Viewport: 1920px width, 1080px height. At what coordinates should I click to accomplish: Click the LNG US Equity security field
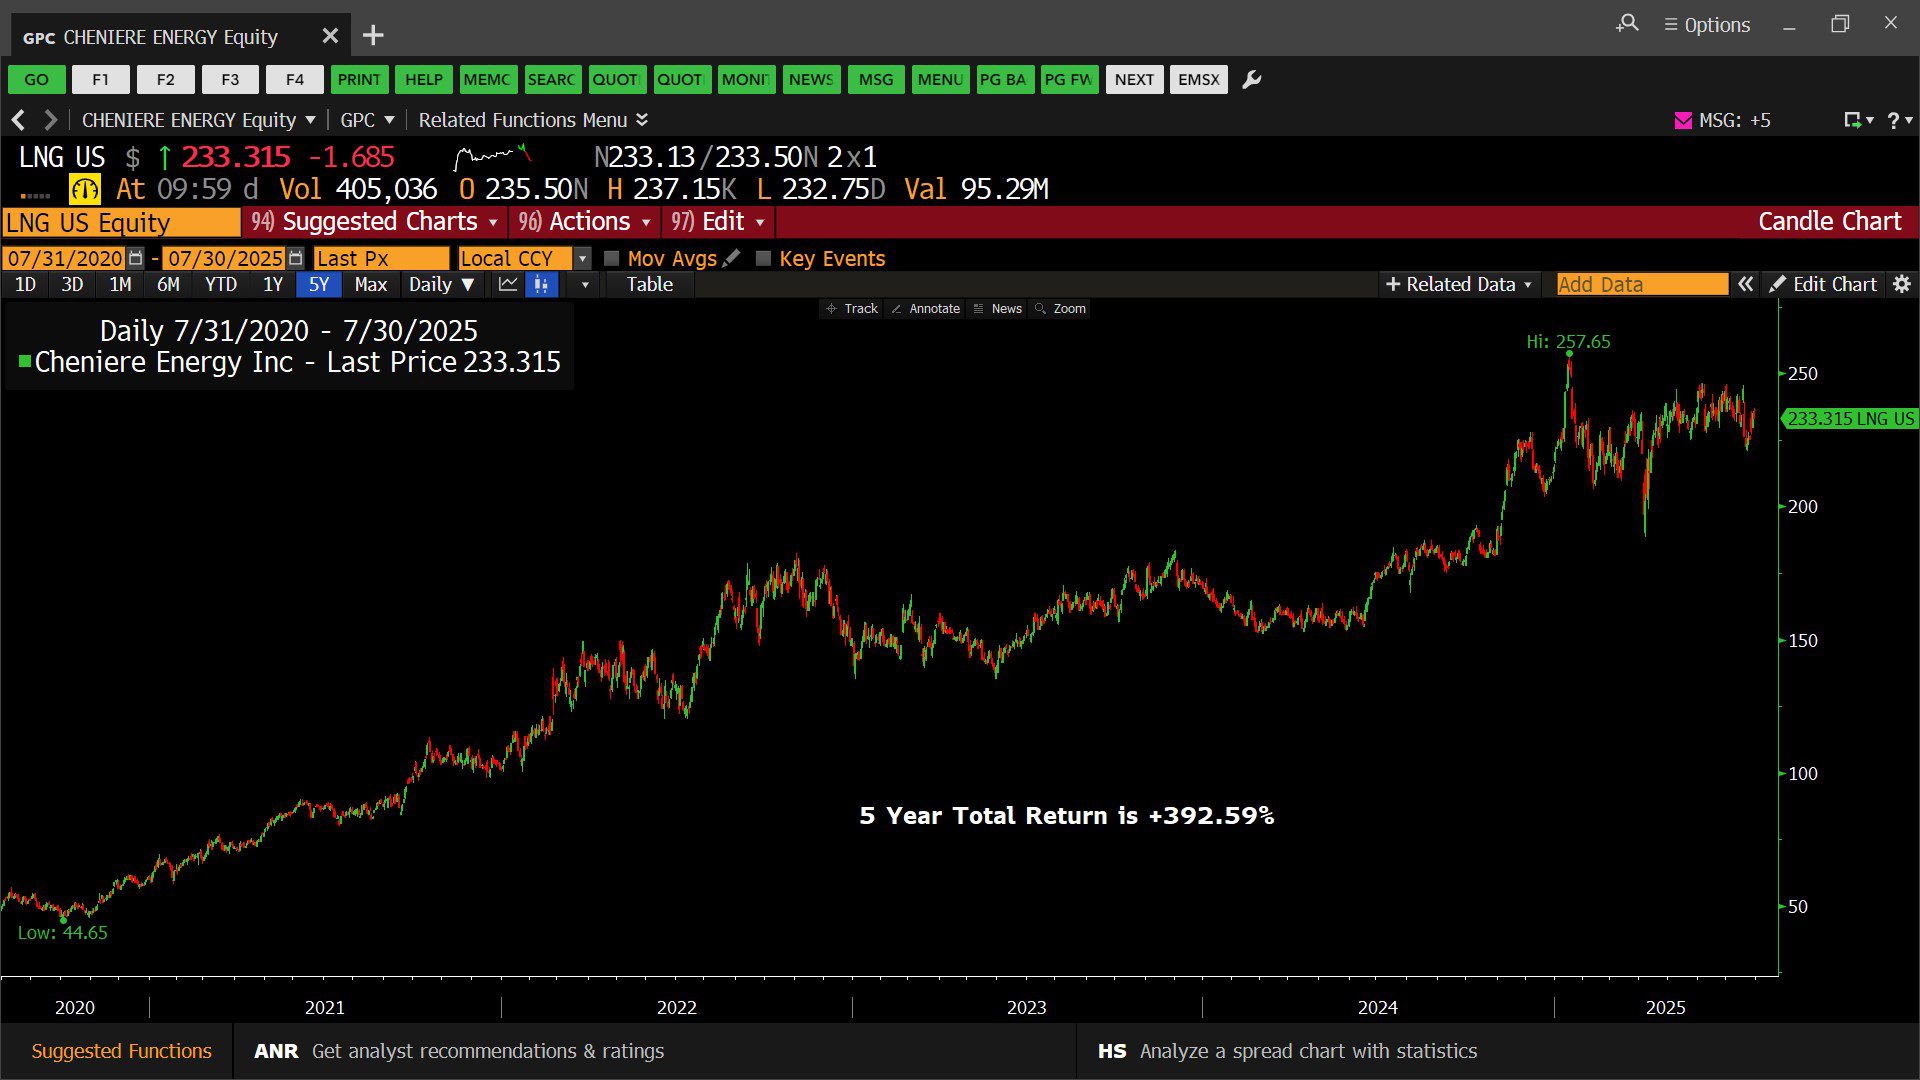point(121,222)
